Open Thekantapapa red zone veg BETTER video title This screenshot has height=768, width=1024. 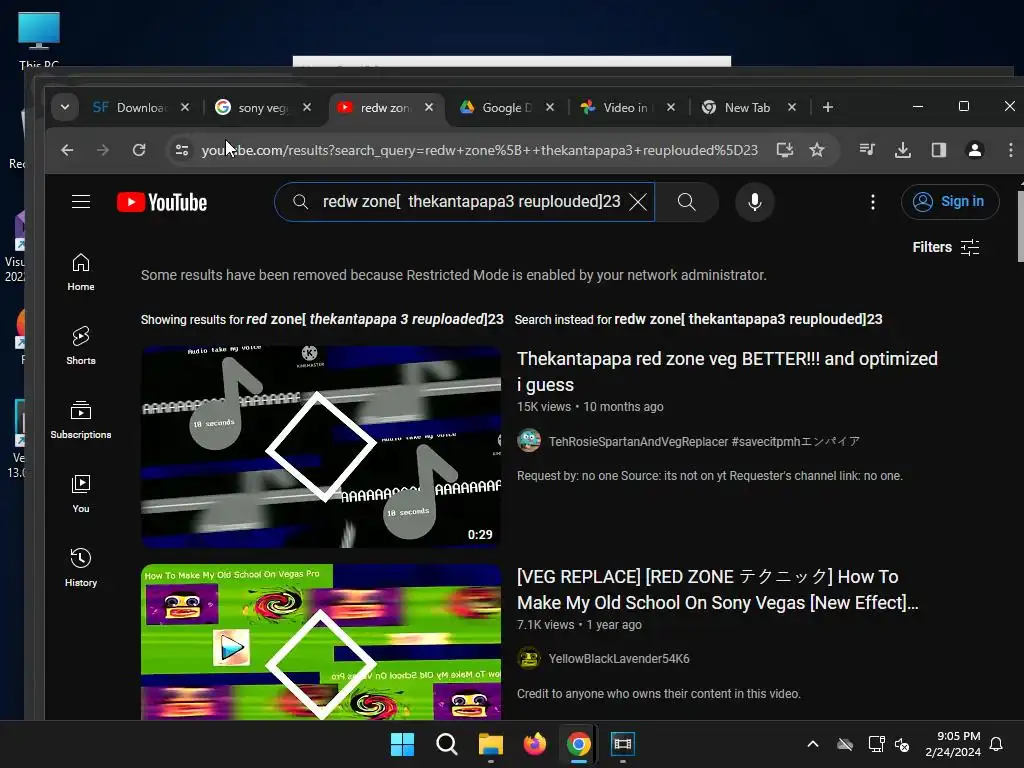coord(728,372)
